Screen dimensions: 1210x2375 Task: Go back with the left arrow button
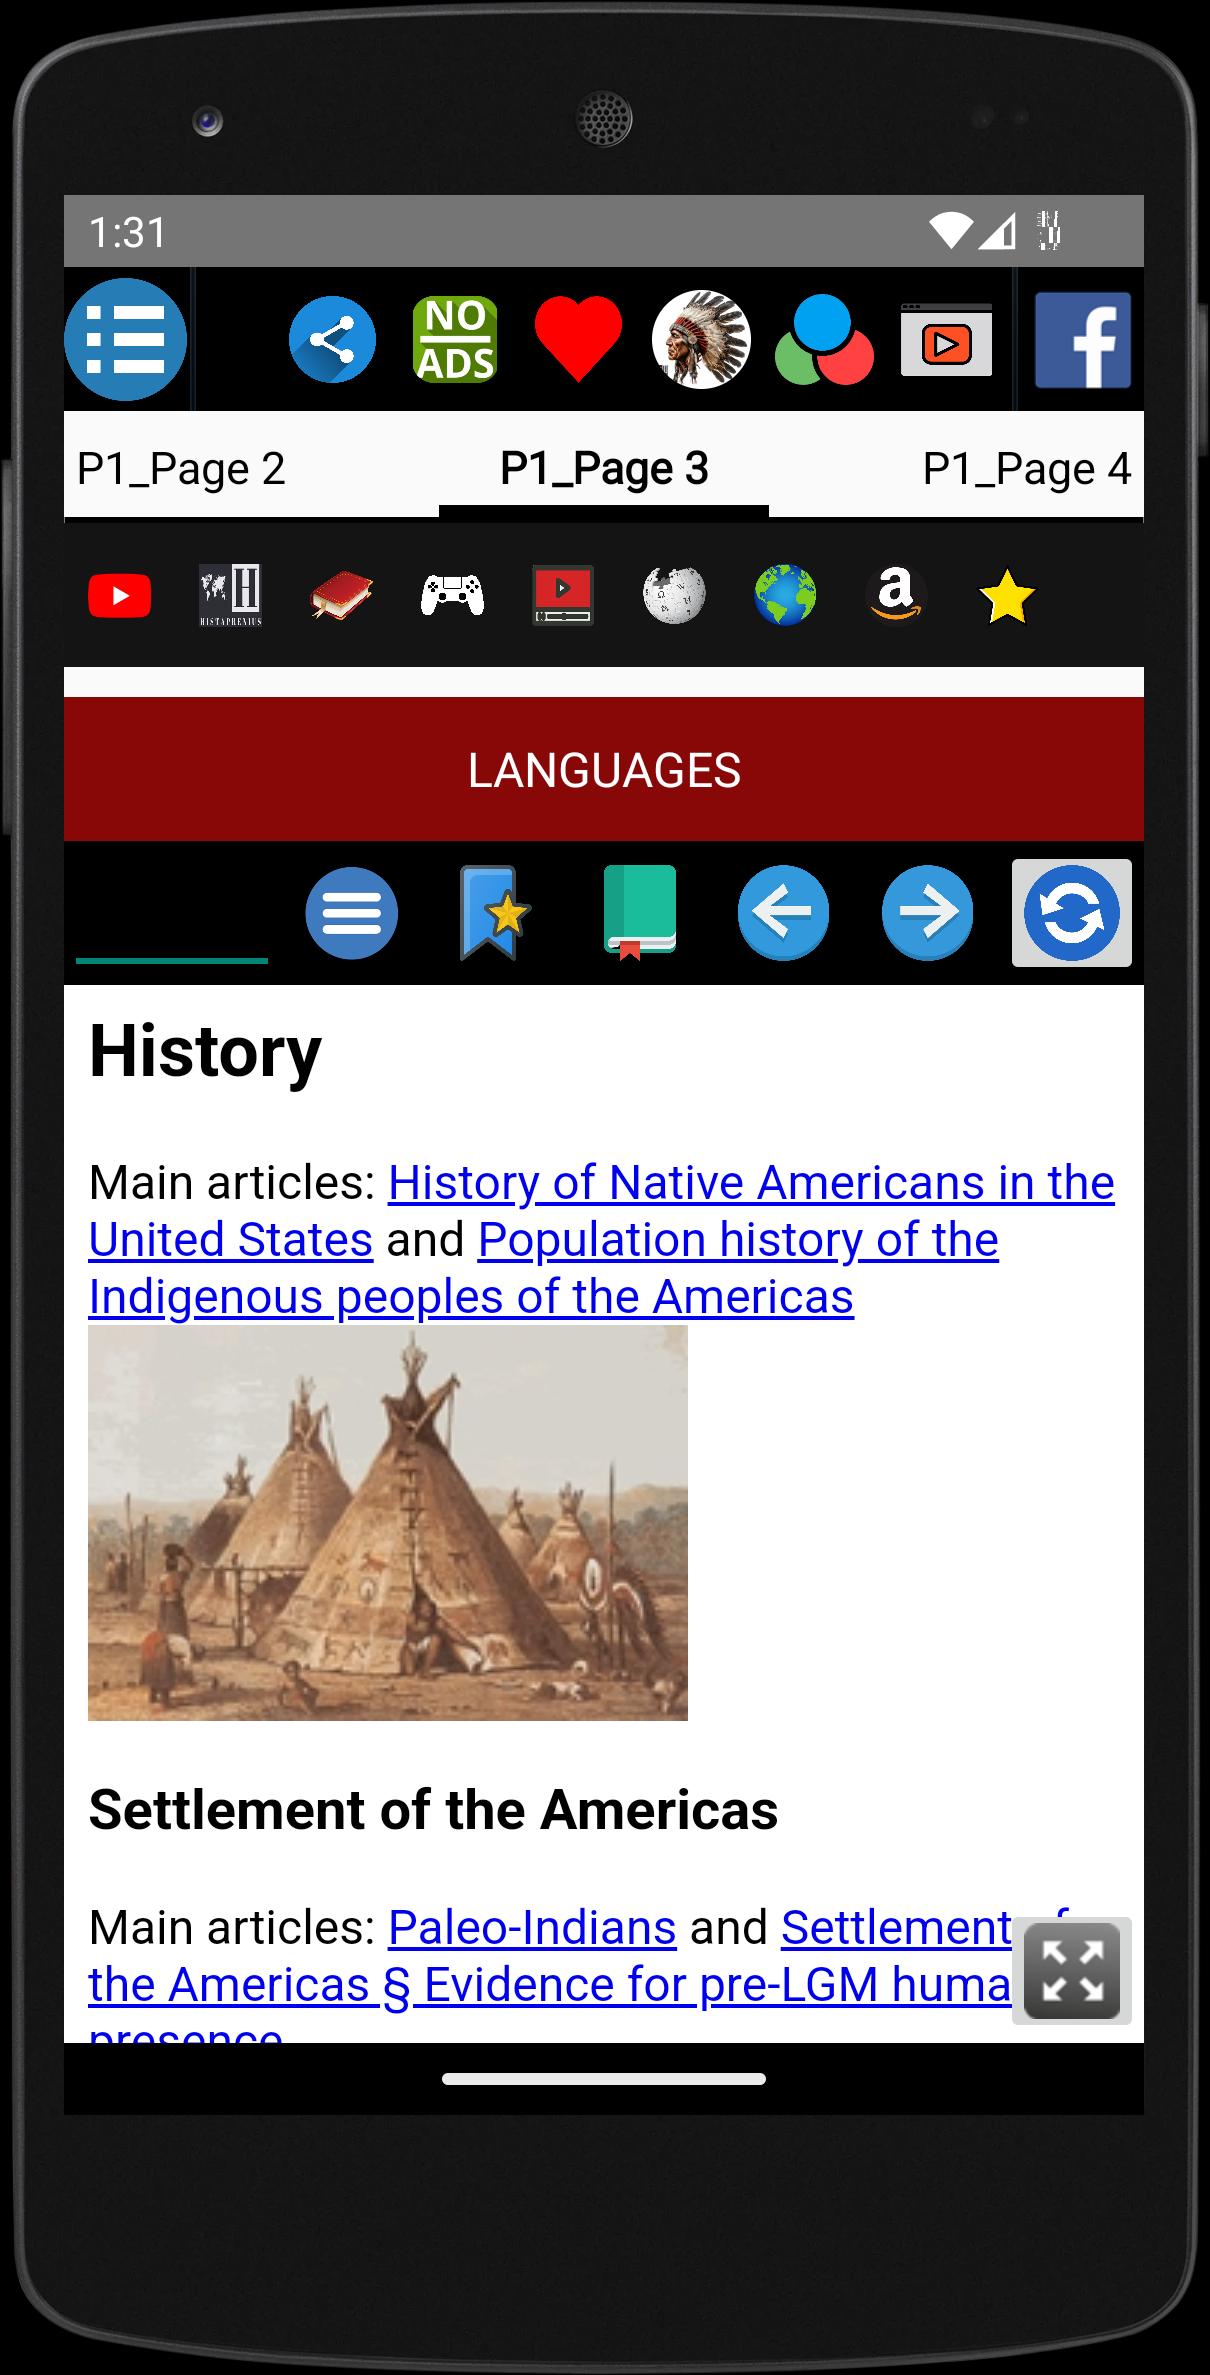click(783, 913)
